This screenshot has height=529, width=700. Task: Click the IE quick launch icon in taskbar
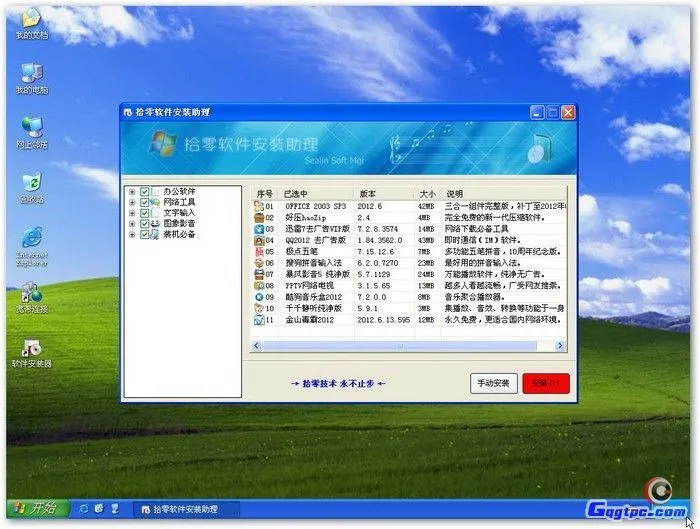(x=83, y=508)
